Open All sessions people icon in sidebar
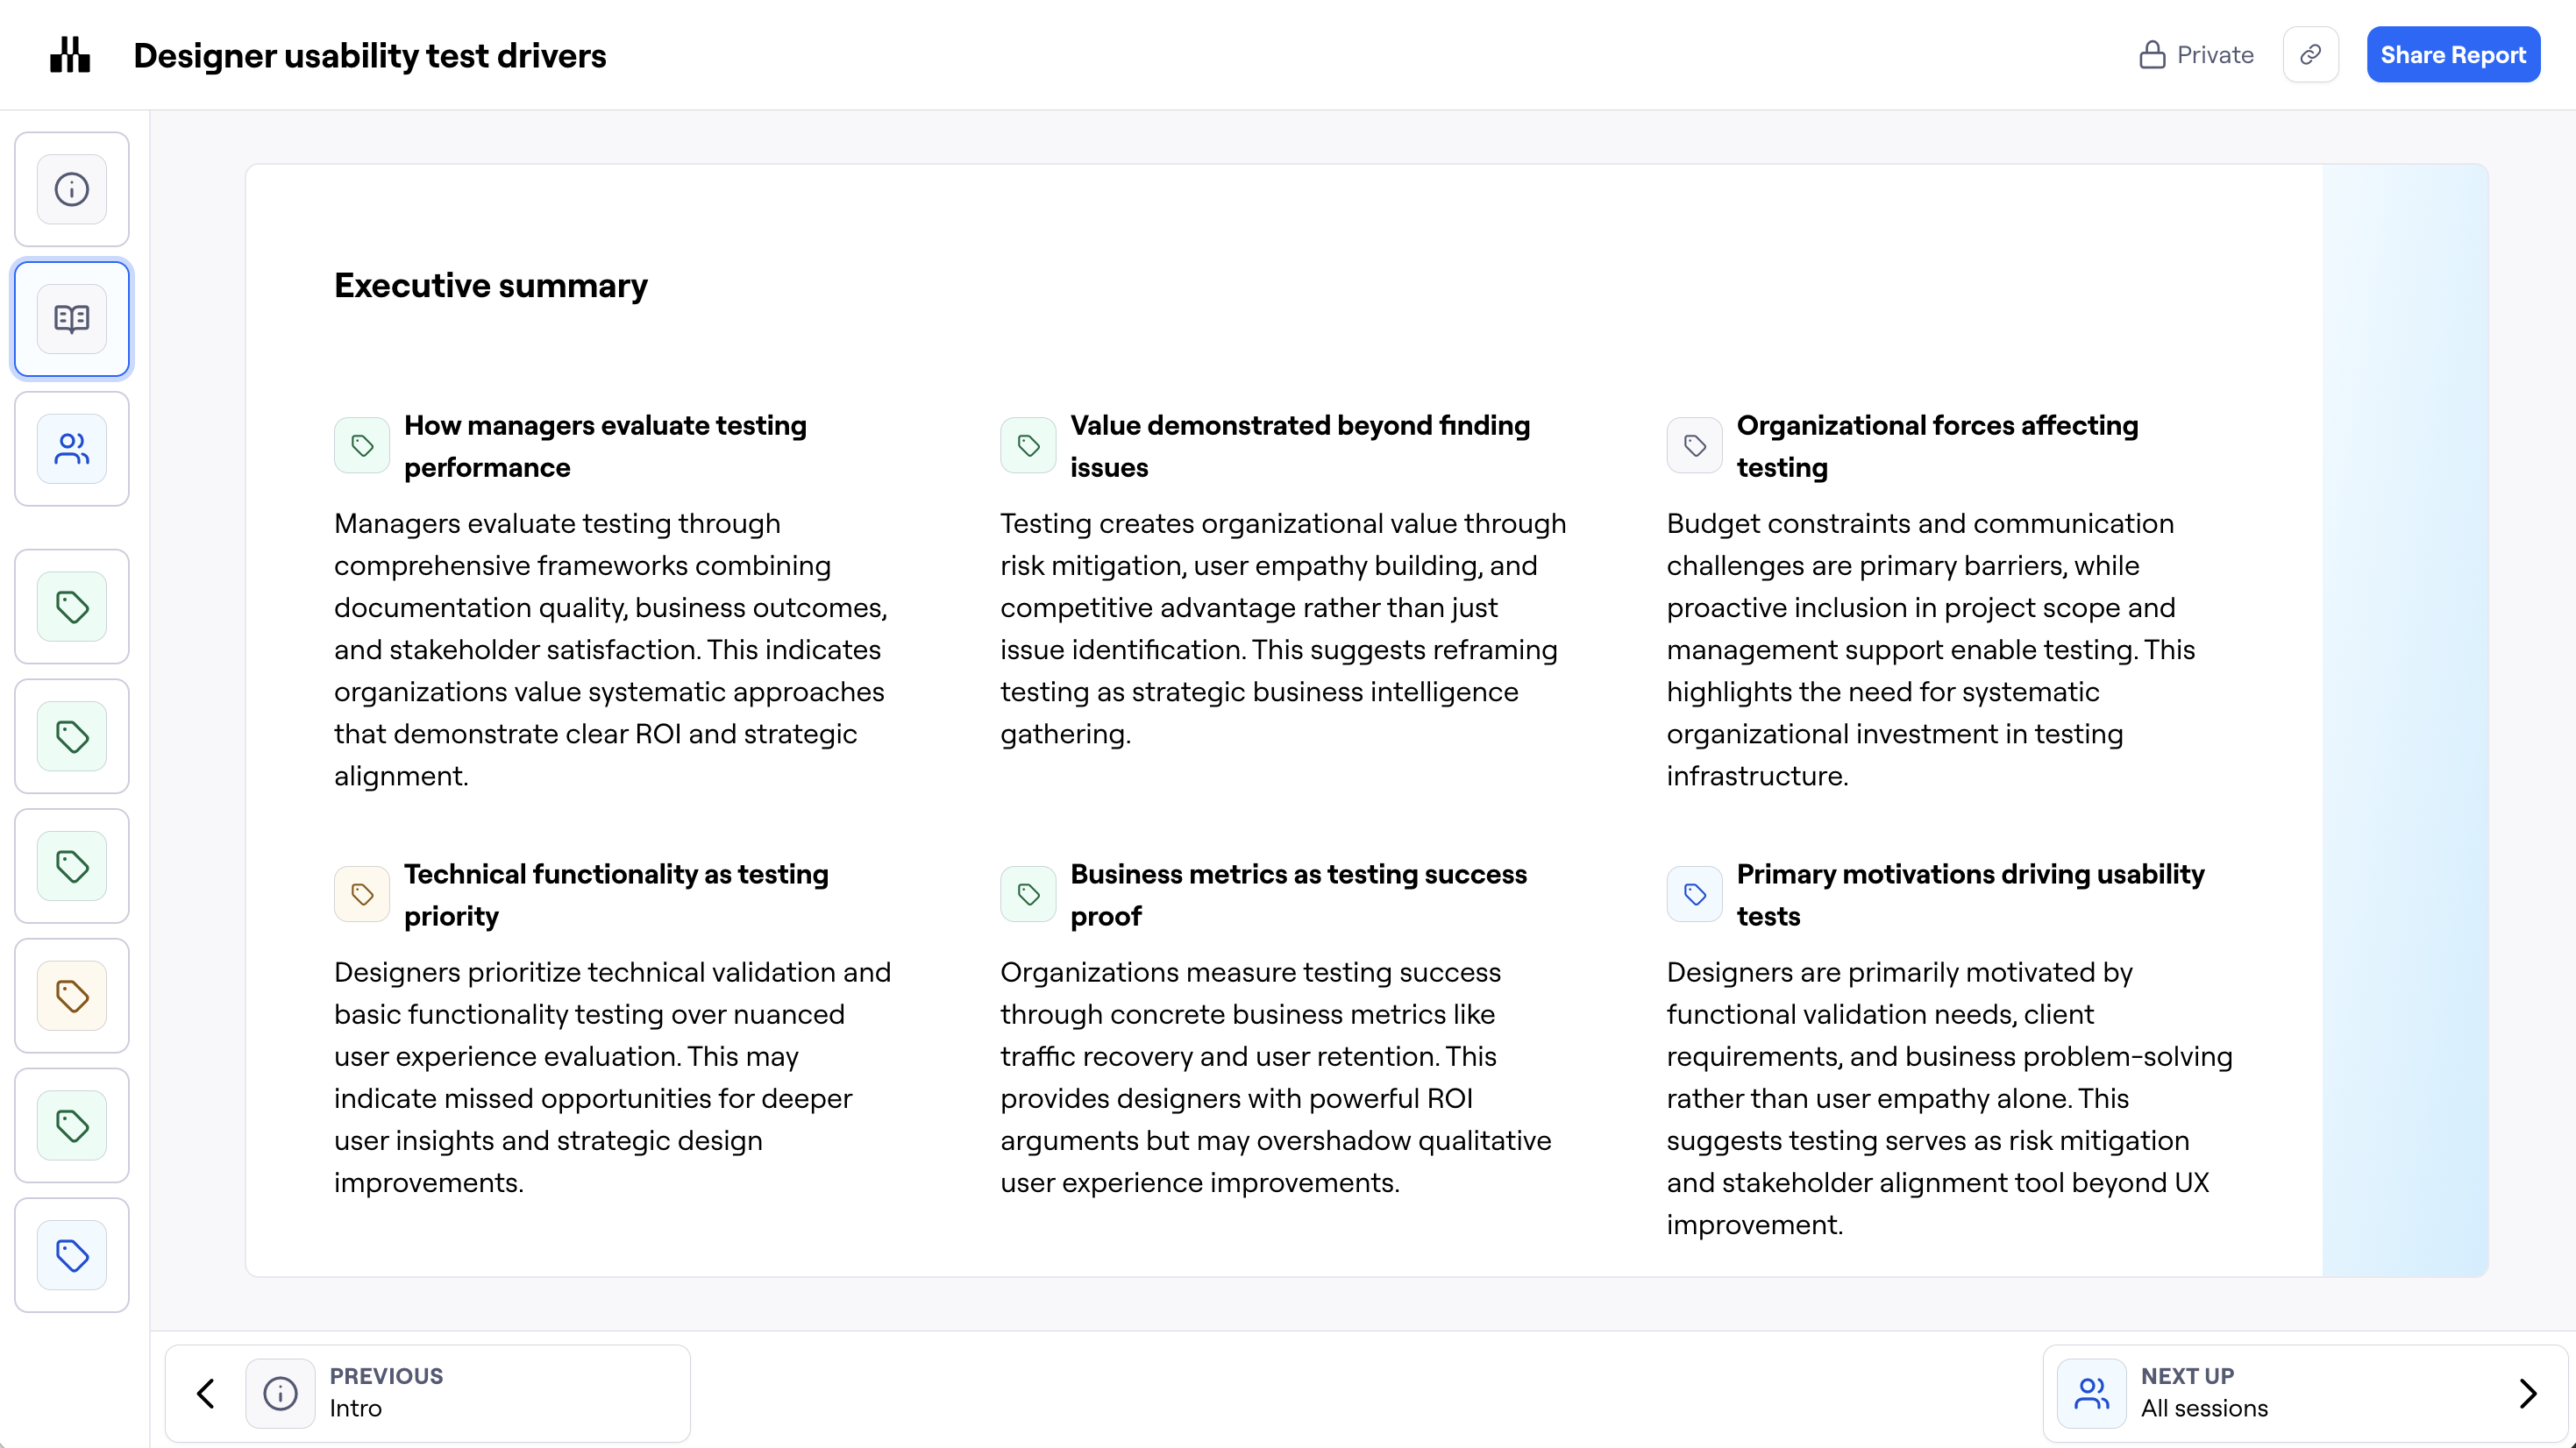Screen dimensions: 2576x1448 (x=72, y=449)
